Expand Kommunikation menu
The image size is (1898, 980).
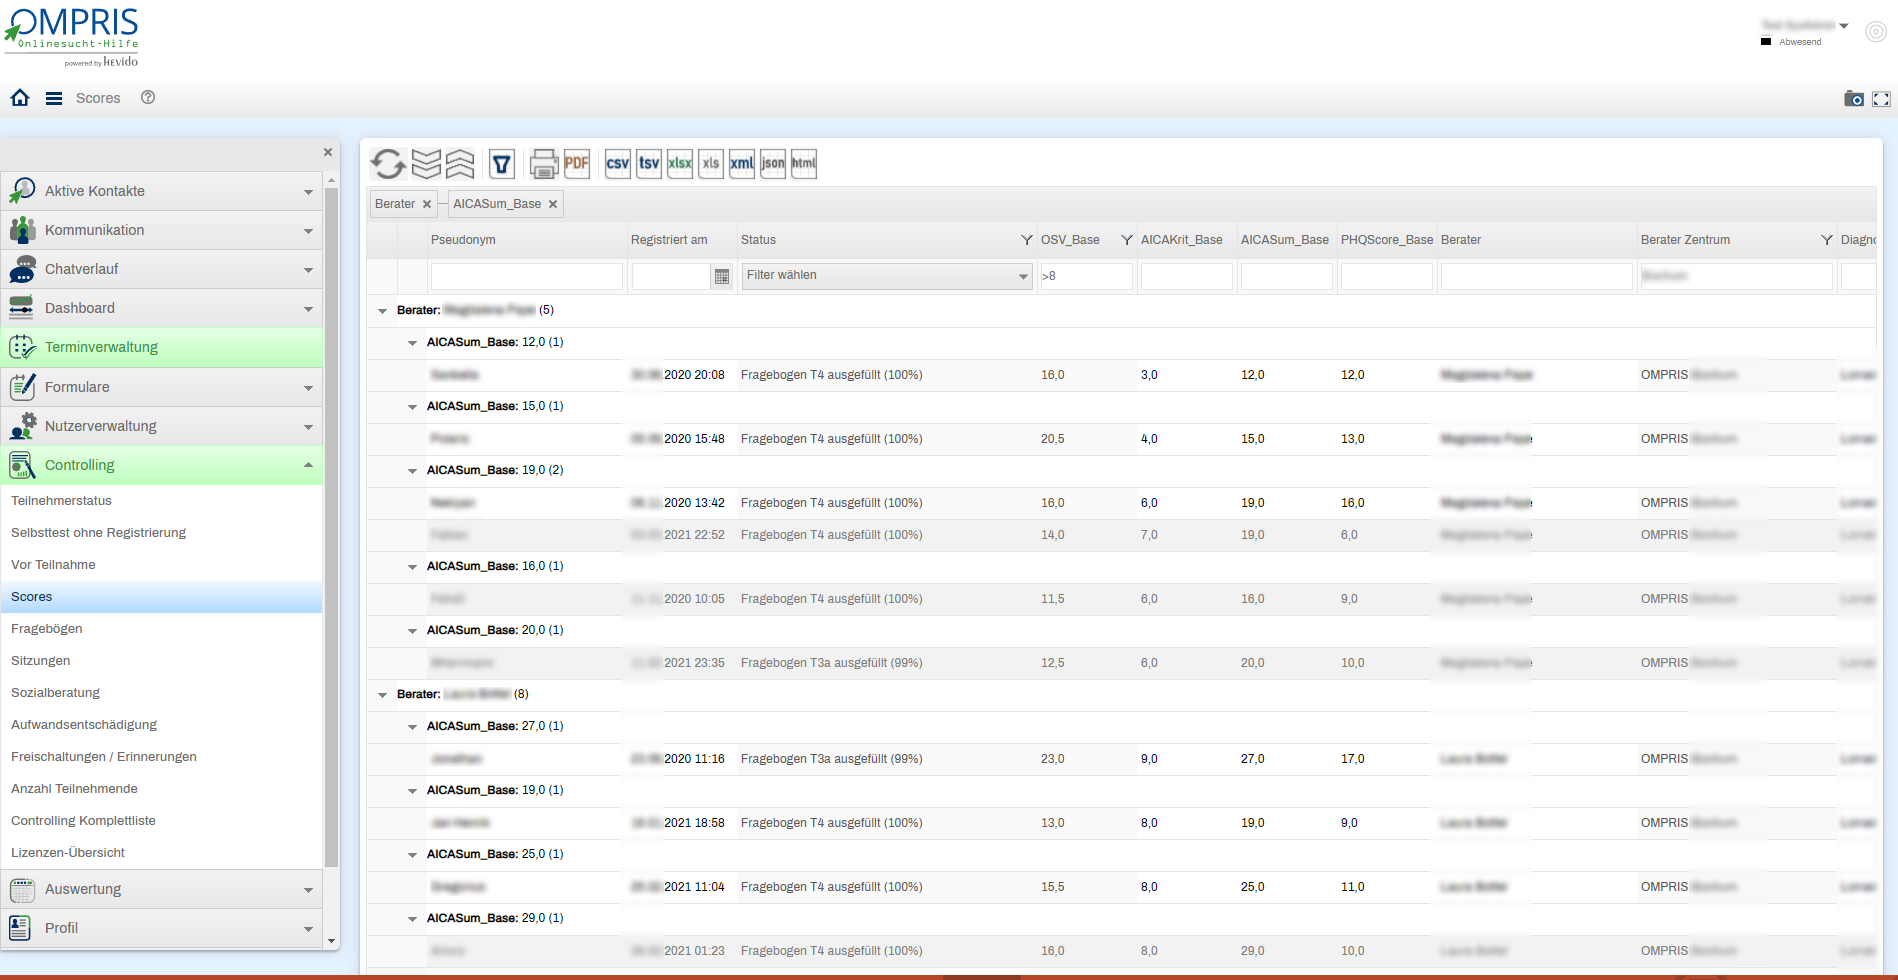[162, 230]
